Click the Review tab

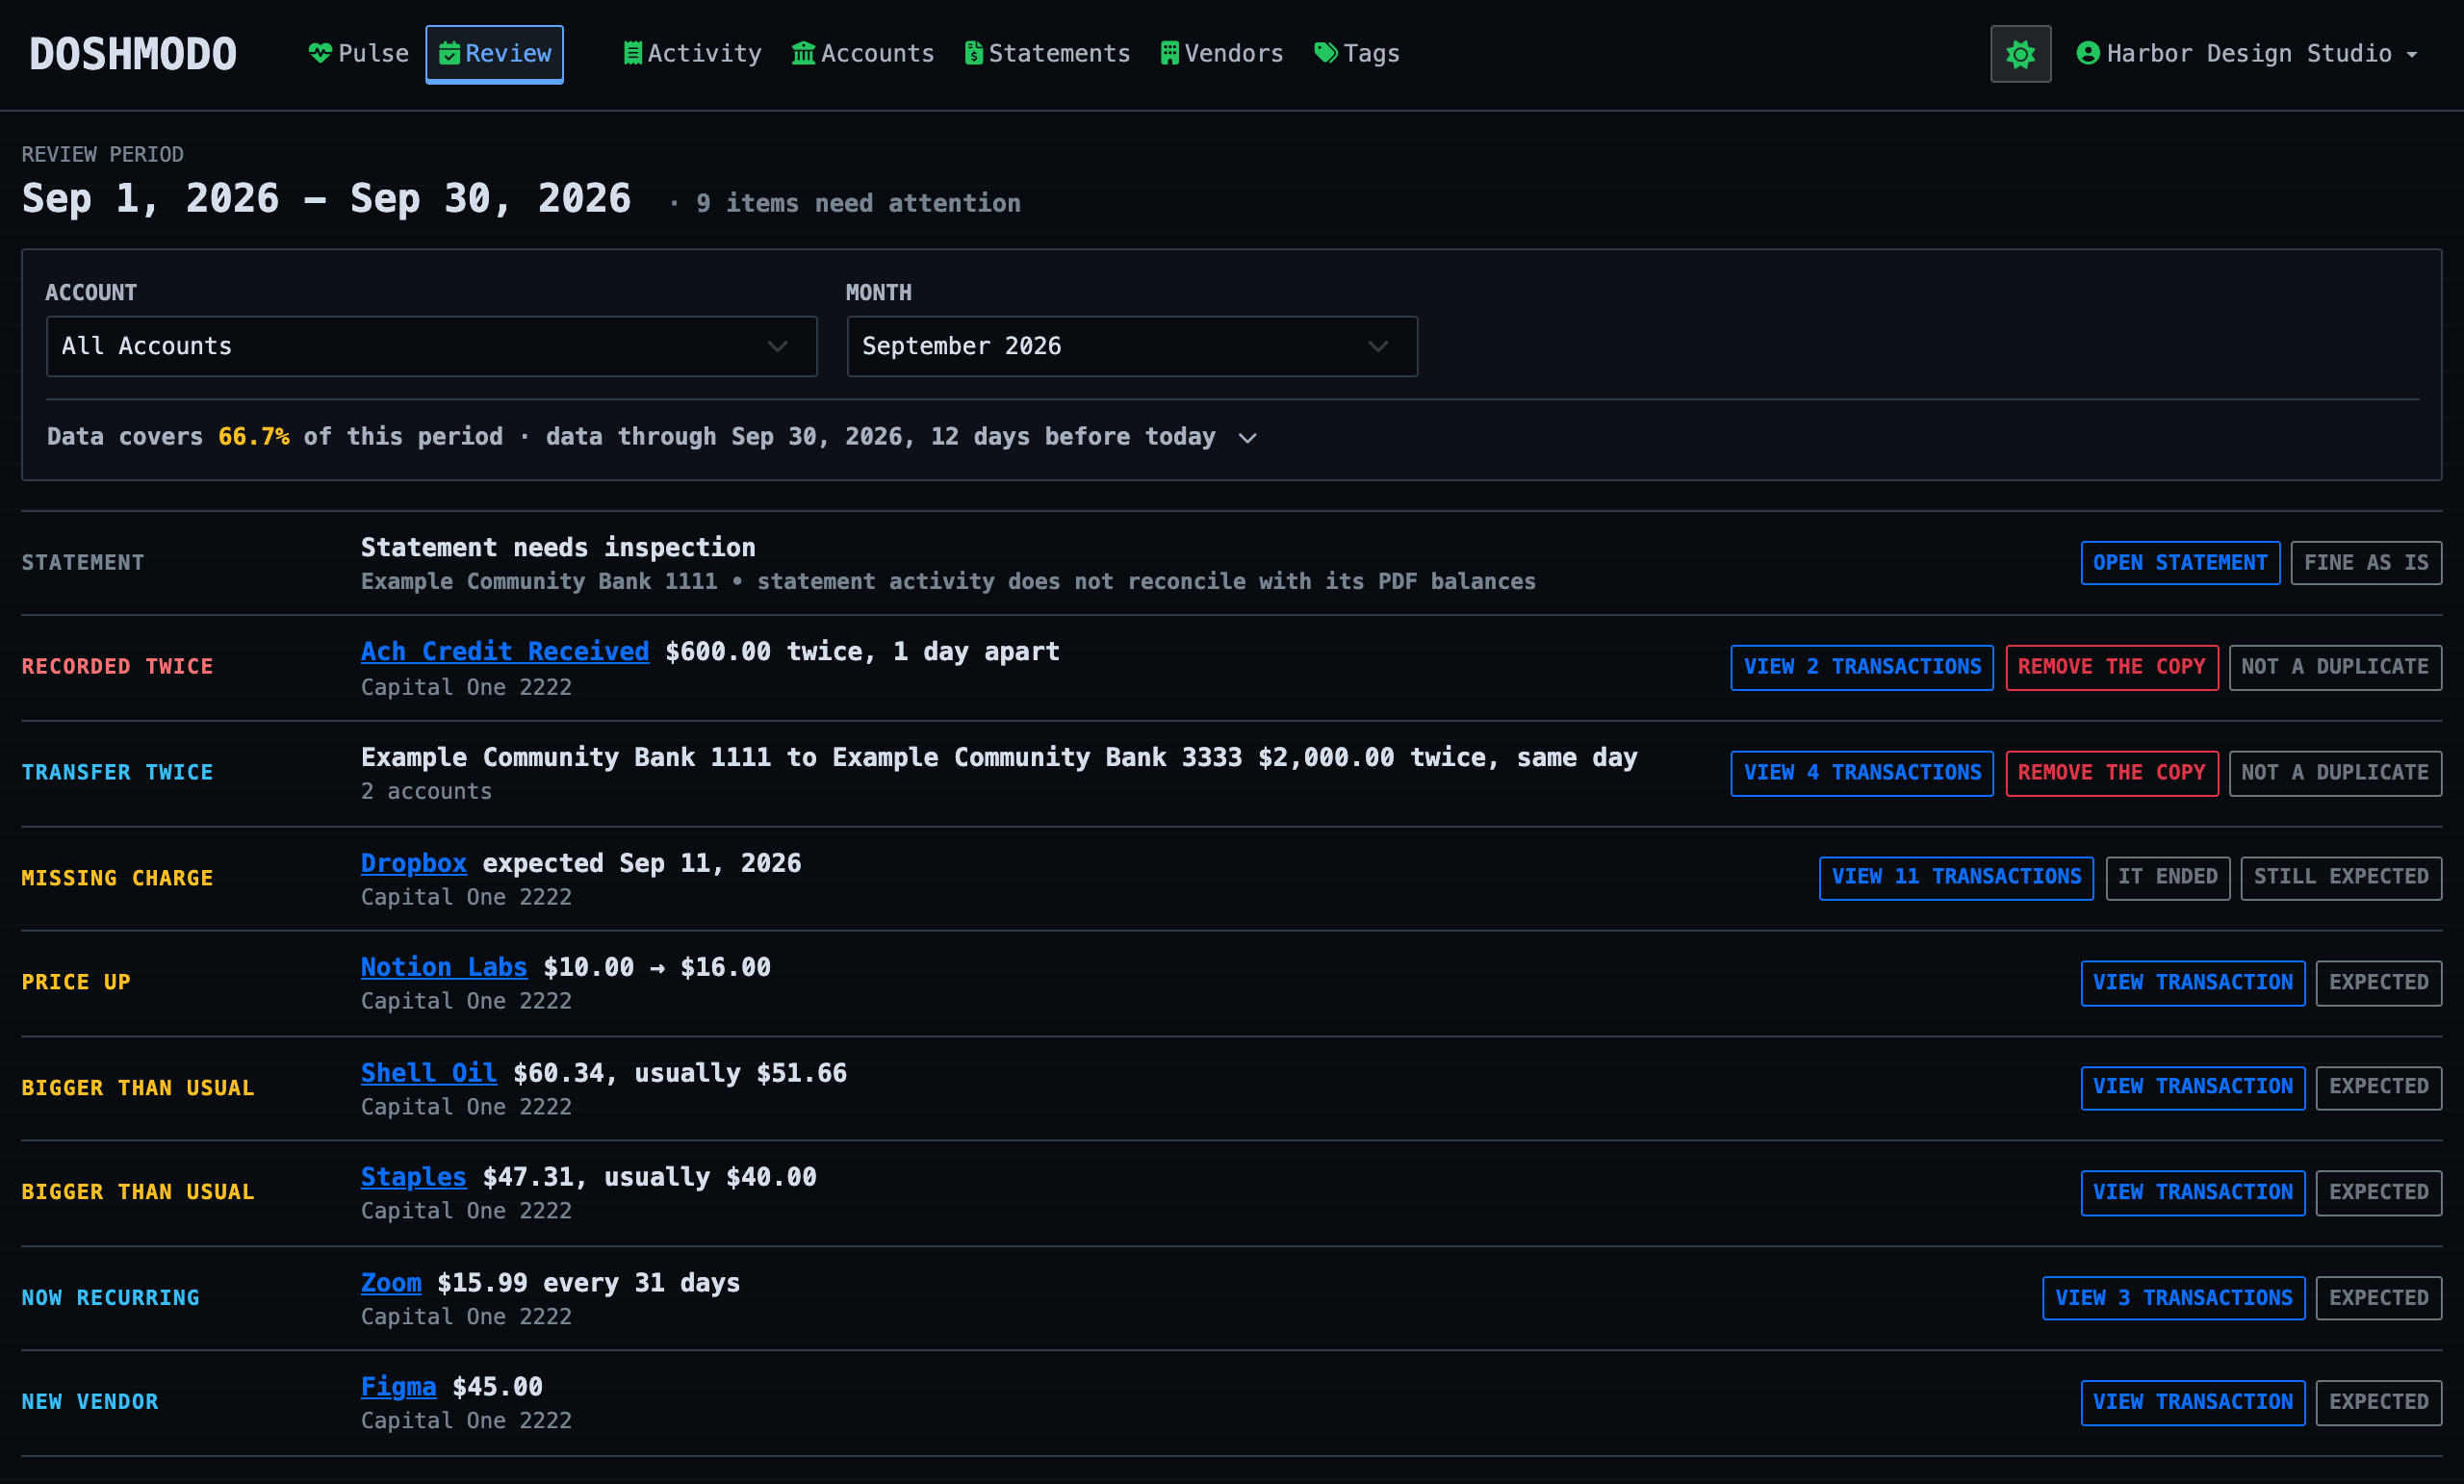point(494,54)
